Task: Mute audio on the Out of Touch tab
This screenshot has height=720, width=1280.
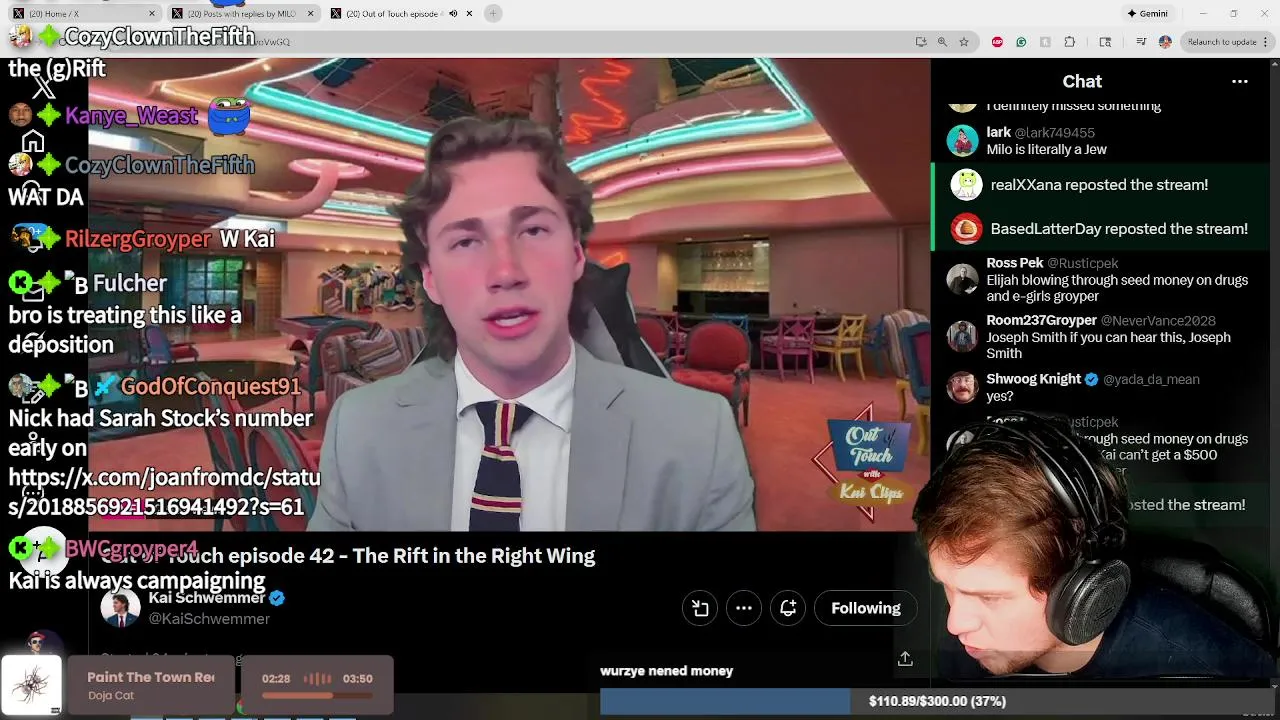Action: tap(453, 13)
